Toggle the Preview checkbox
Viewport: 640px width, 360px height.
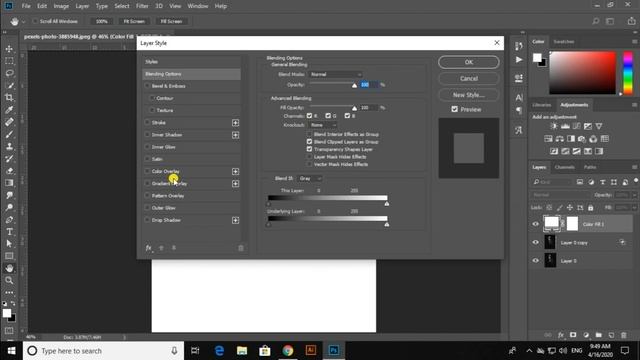(455, 109)
